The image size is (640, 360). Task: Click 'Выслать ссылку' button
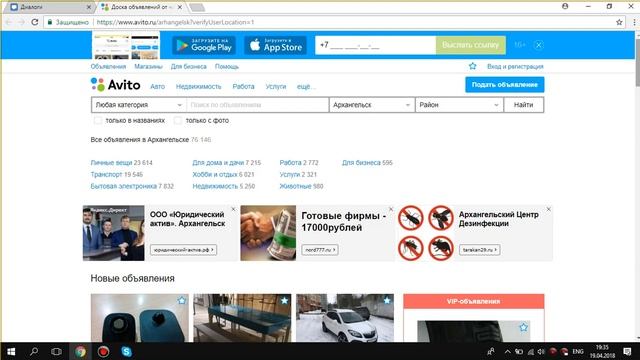[x=471, y=45]
